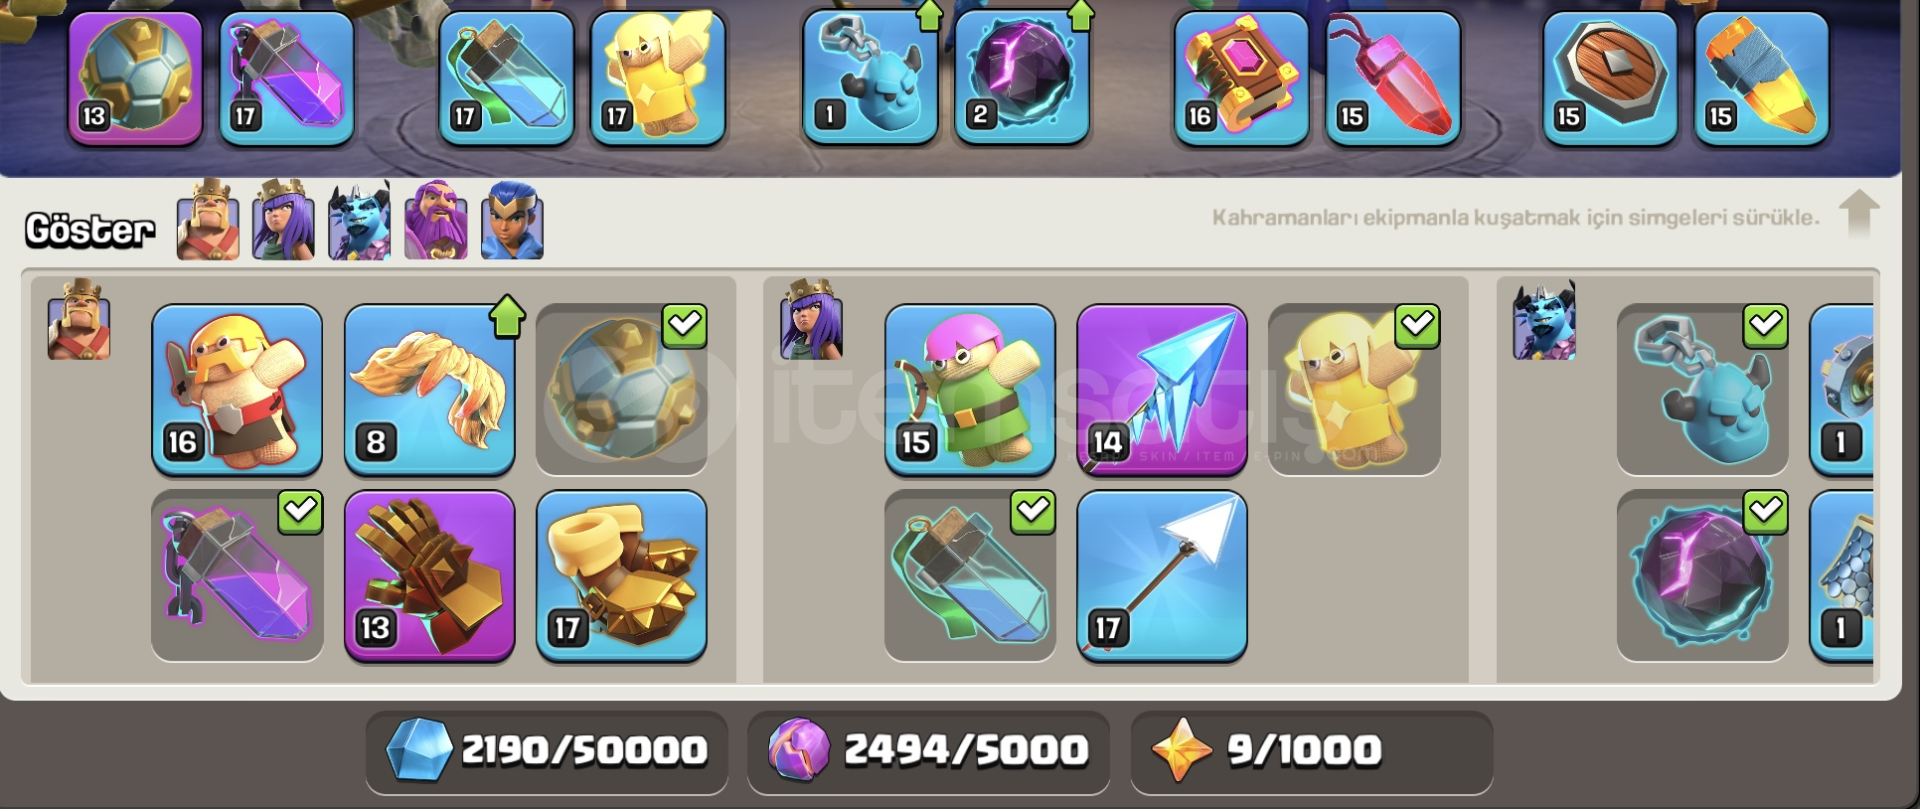Filter by Barbarian King in Göster row
This screenshot has width=1920, height=809.
(x=208, y=220)
